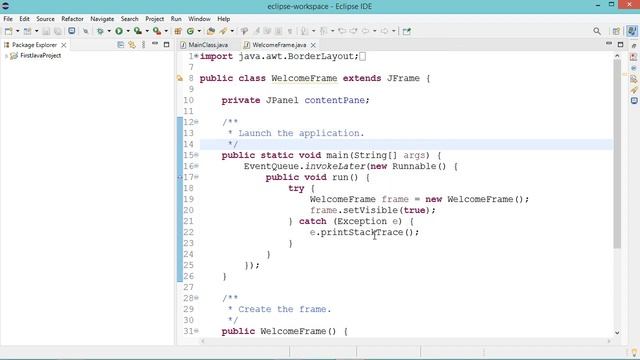
Task: Click the Open Type icon
Action: (x=211, y=31)
